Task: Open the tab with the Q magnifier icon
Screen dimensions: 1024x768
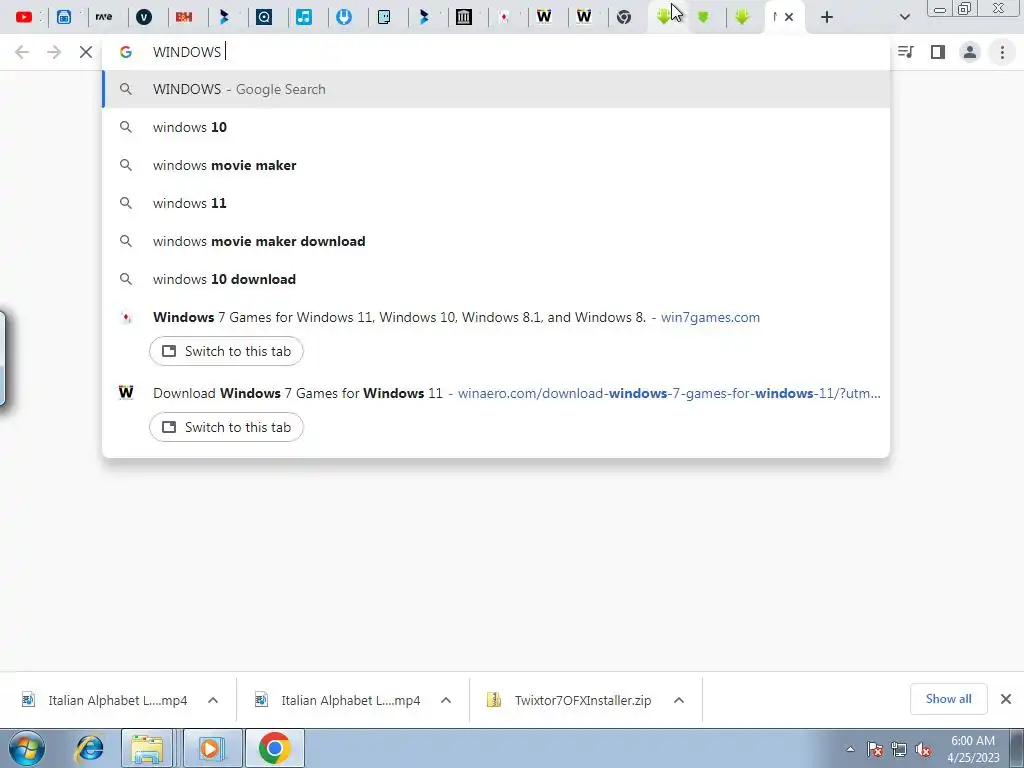Action: tap(264, 17)
